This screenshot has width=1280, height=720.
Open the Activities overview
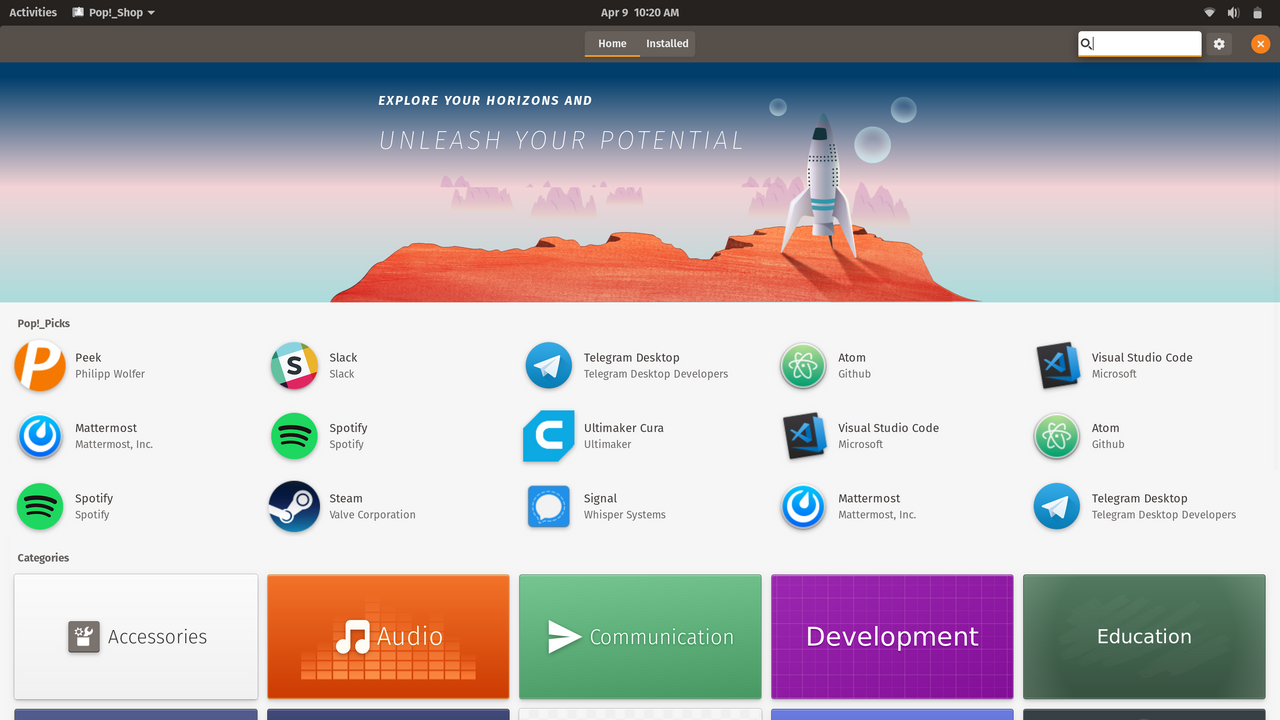tap(33, 12)
